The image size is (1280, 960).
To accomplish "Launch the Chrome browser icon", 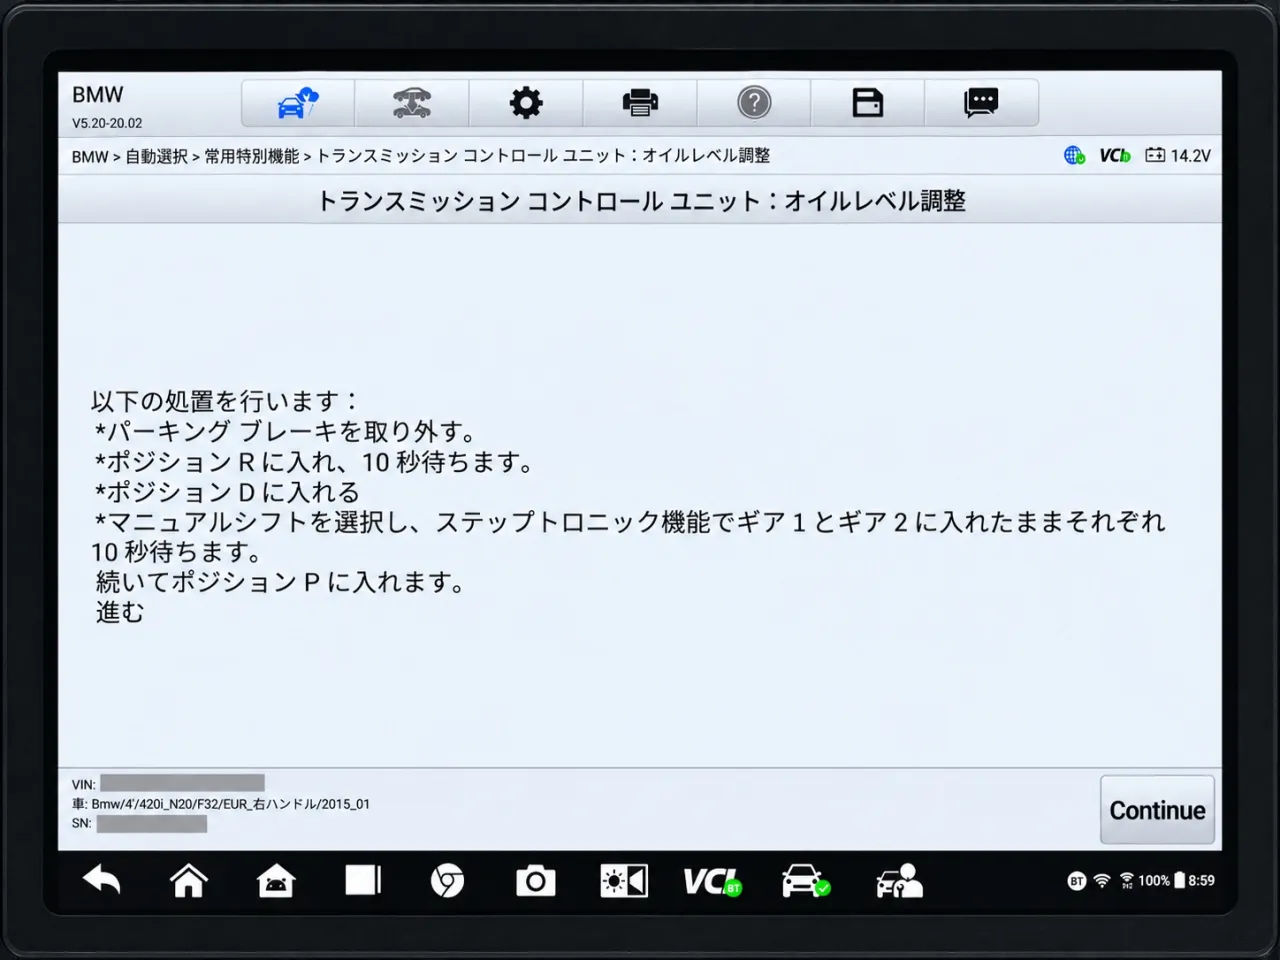I will (x=447, y=881).
